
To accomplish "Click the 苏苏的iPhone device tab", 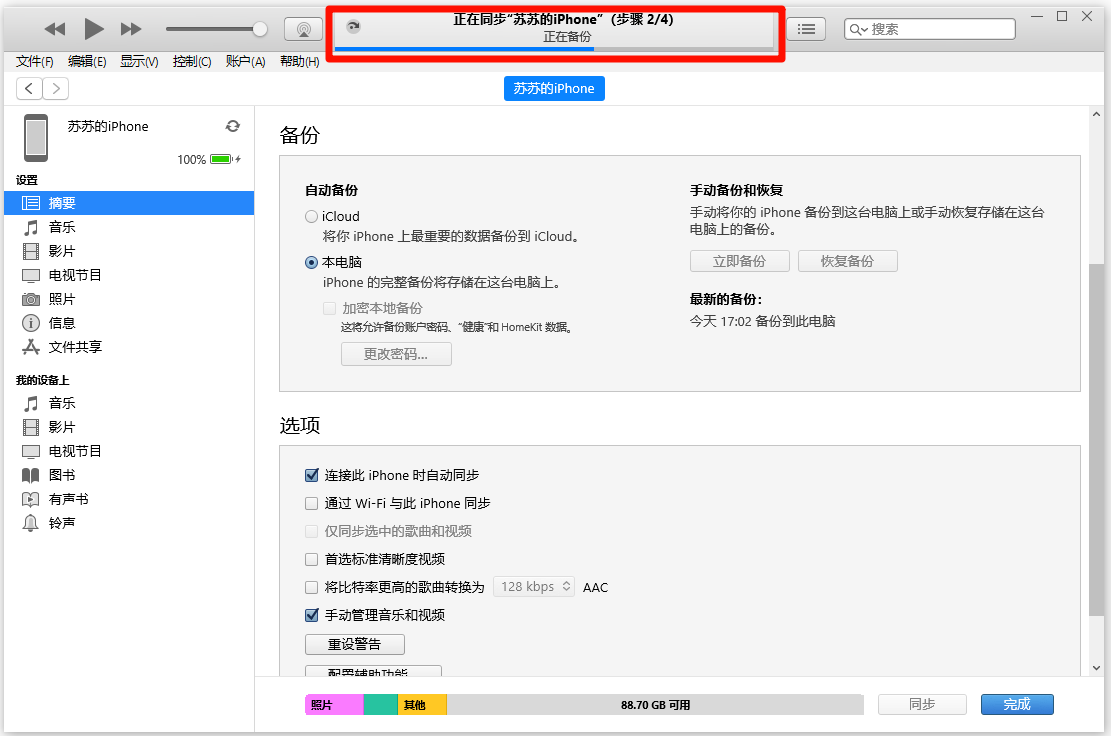I will click(554, 89).
